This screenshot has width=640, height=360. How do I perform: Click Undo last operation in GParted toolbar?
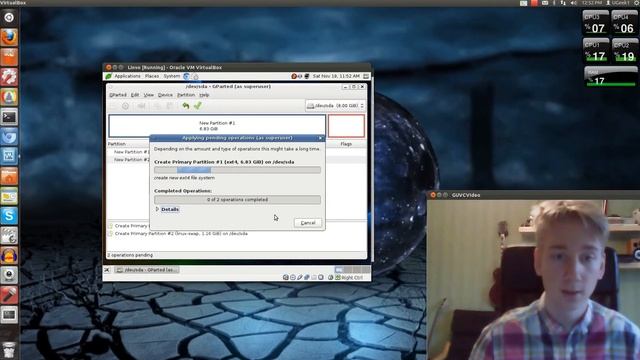(x=186, y=106)
